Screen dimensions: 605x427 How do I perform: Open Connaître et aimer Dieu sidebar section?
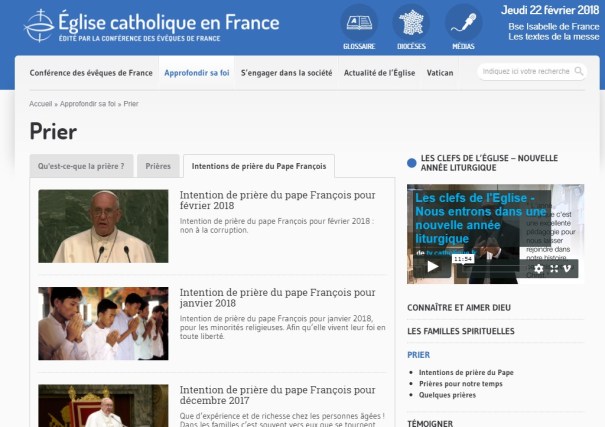pos(459,307)
